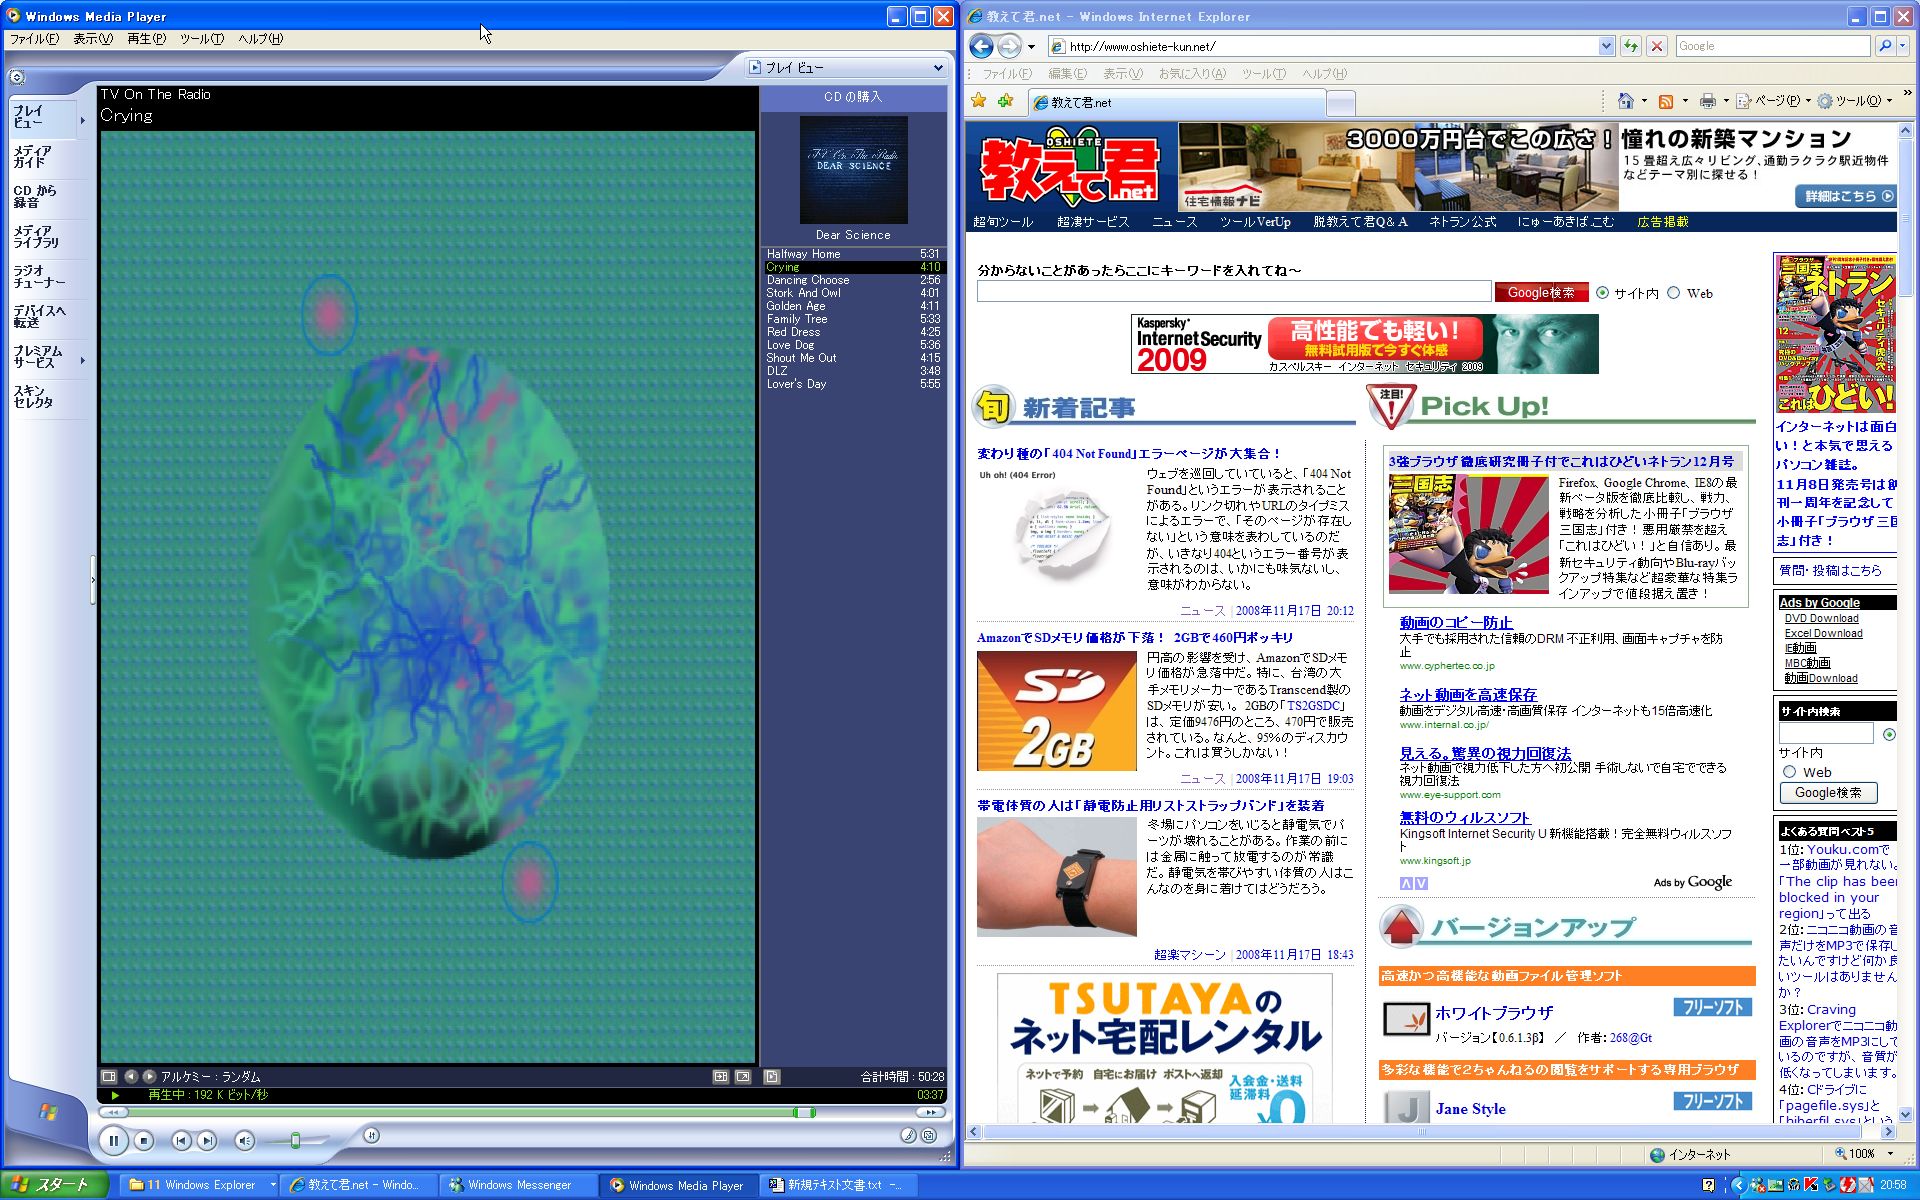Select the sidebar Web radio button
Image resolution: width=1920 pixels, height=1200 pixels.
1789,772
